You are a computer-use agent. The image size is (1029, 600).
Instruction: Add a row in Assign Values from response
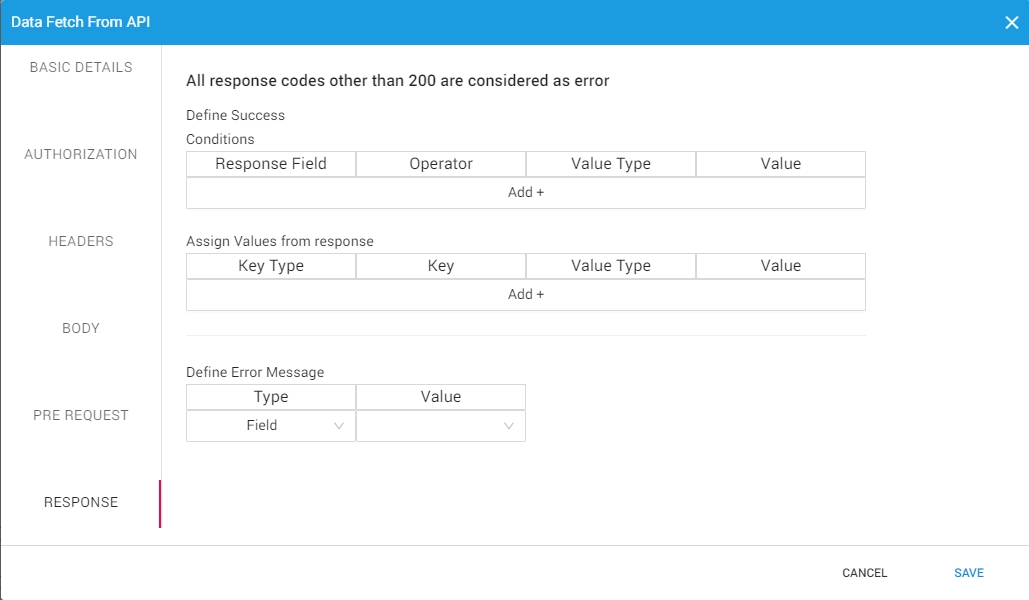point(526,294)
